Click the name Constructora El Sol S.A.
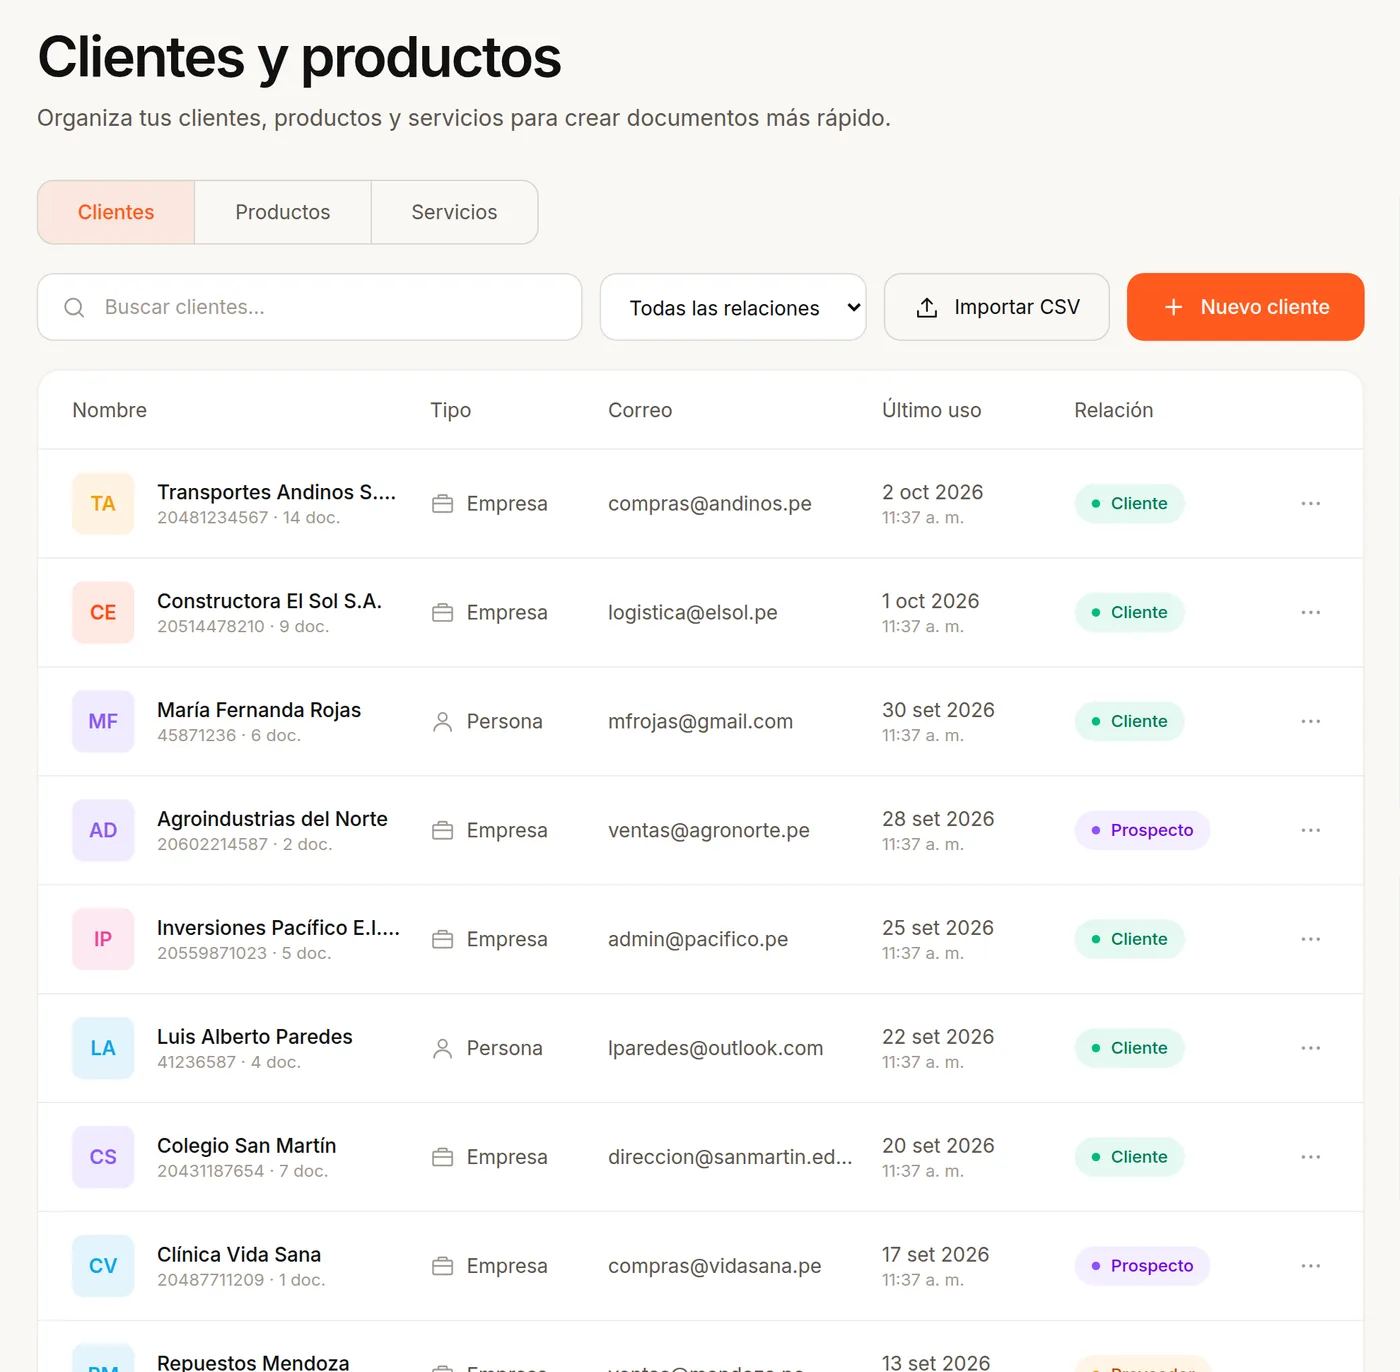 pyautogui.click(x=269, y=601)
